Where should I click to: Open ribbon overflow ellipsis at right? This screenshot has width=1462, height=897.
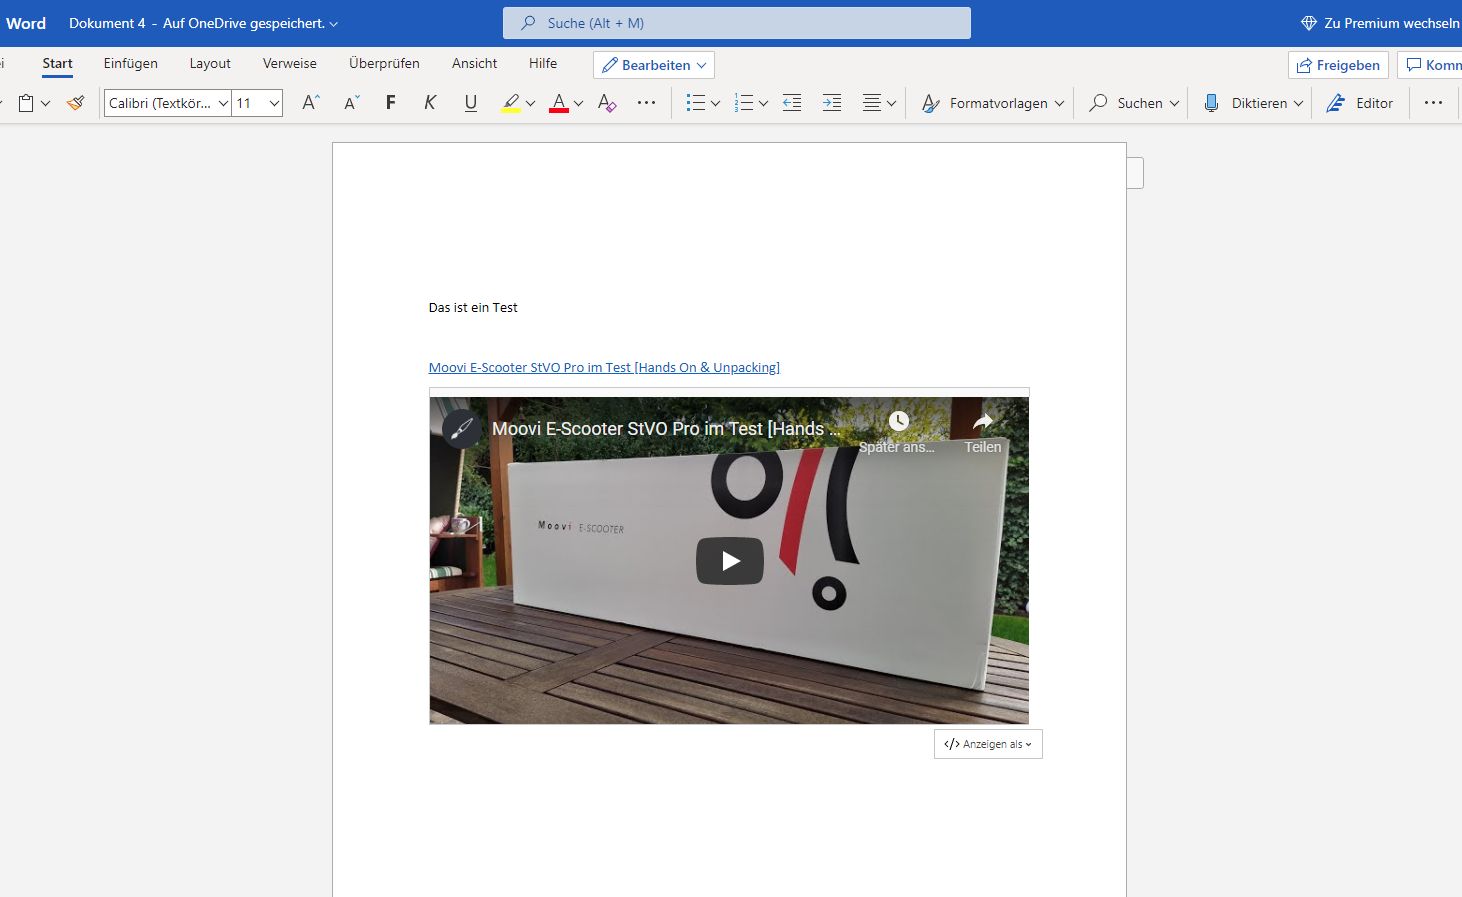[x=1433, y=103]
